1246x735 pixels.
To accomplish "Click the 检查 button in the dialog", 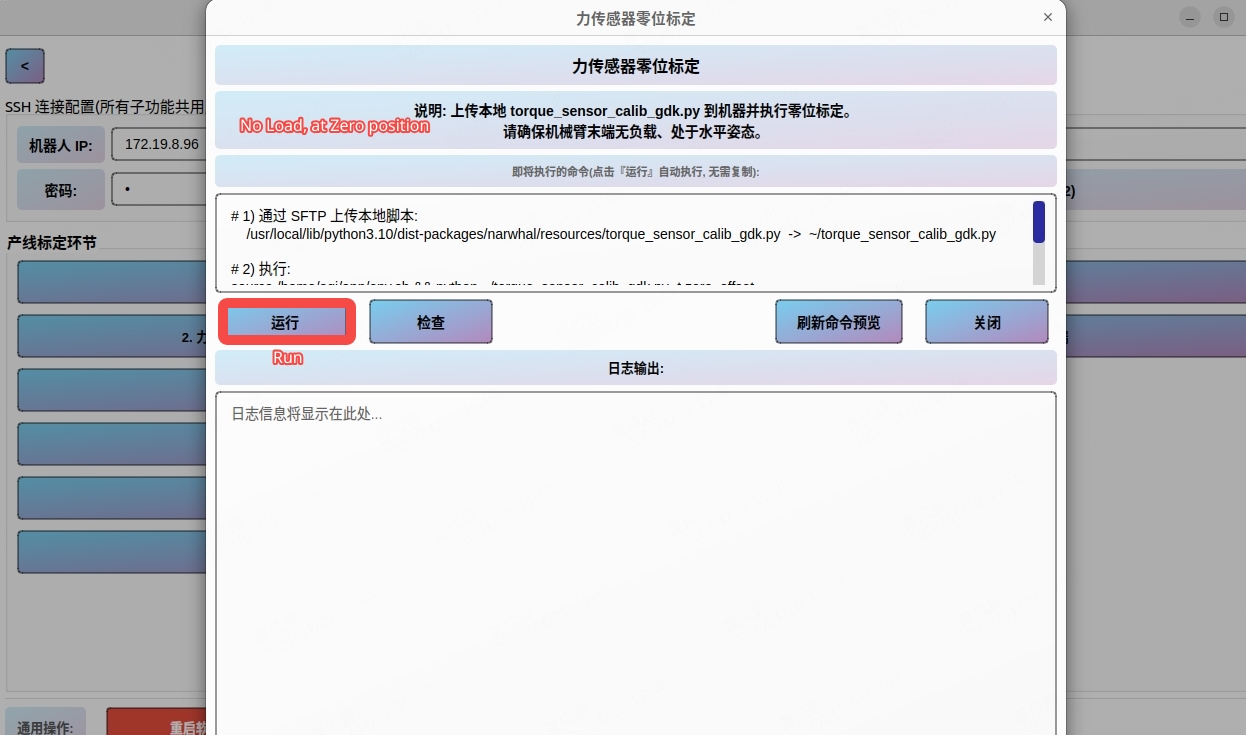I will (x=431, y=322).
